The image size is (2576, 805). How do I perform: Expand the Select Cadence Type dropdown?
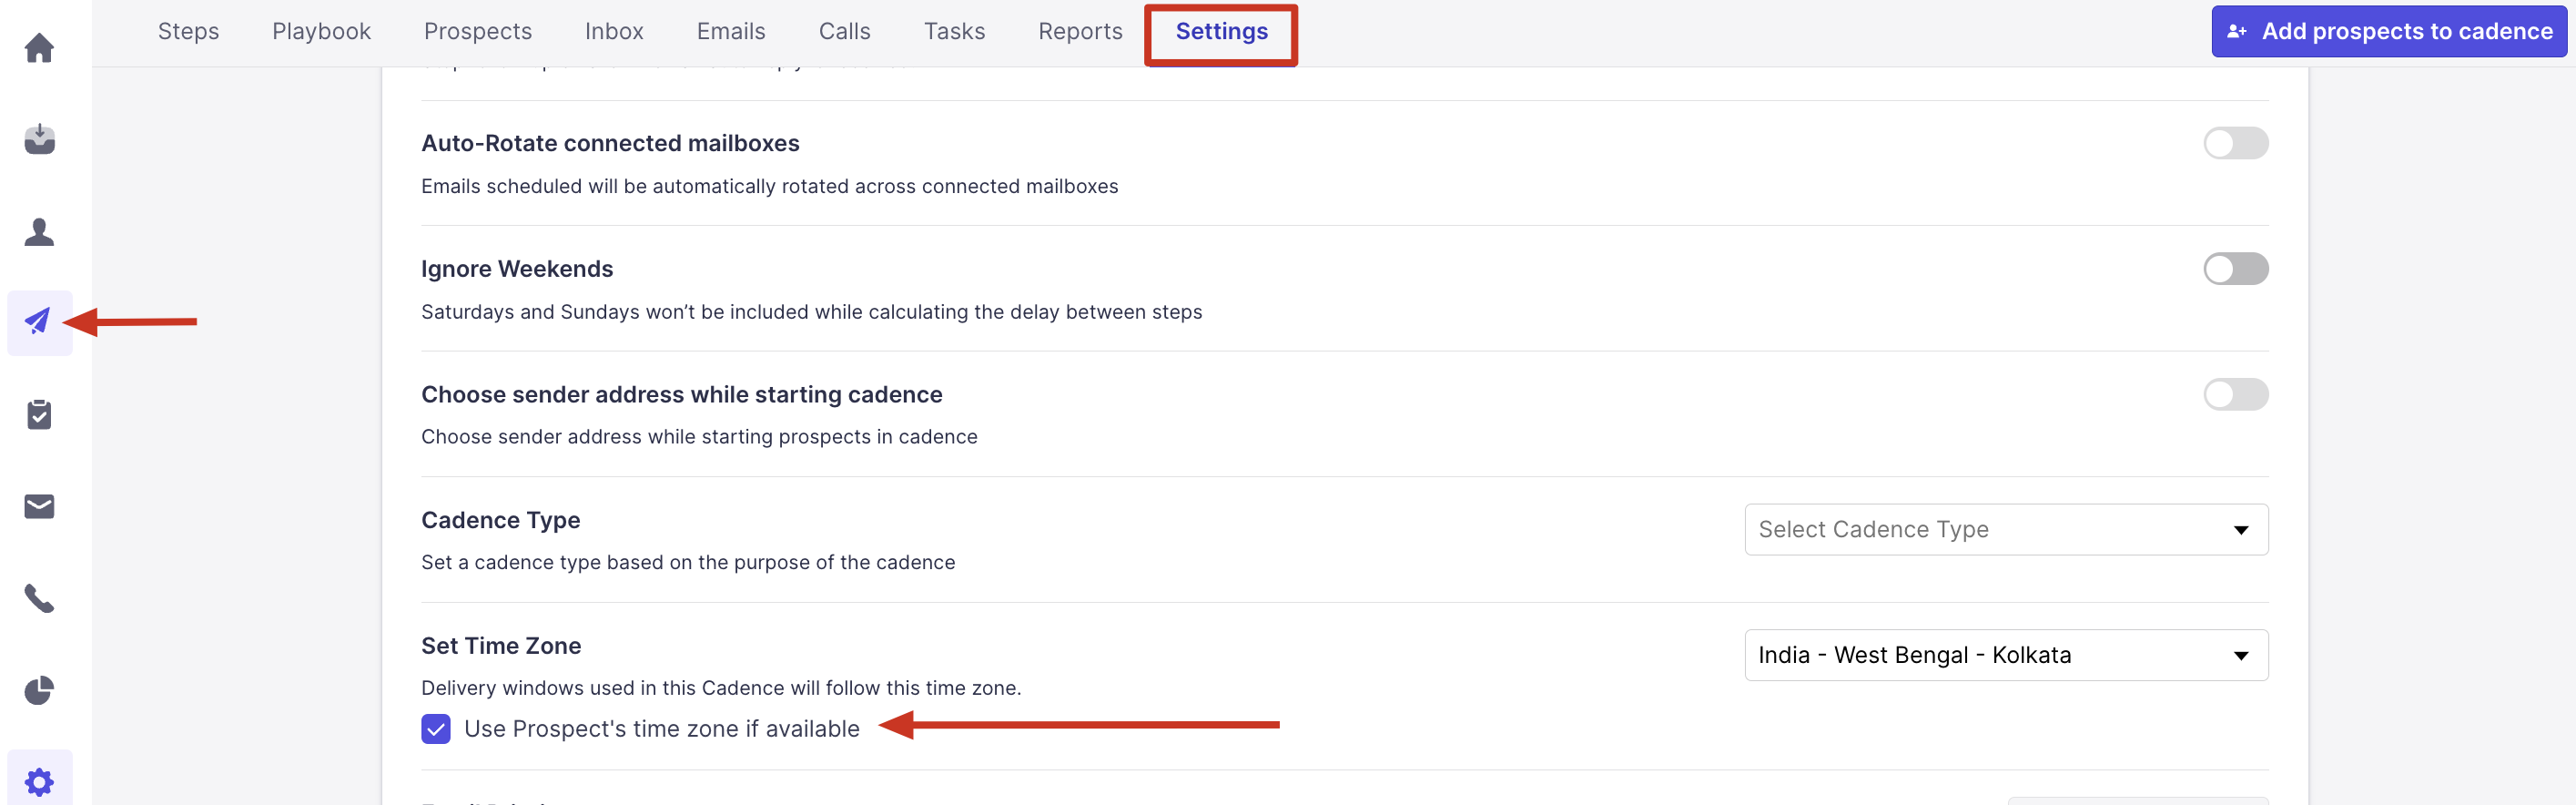2005,529
